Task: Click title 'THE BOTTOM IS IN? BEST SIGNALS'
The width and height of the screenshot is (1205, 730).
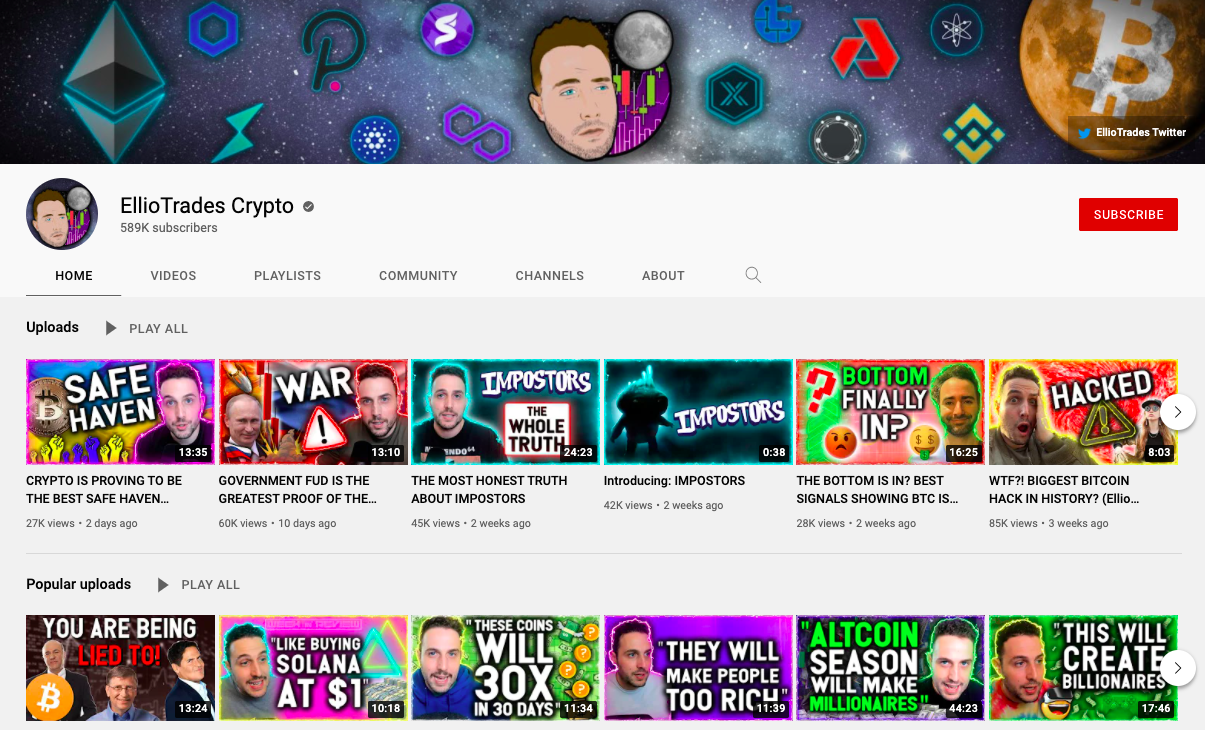Action: [x=877, y=489]
